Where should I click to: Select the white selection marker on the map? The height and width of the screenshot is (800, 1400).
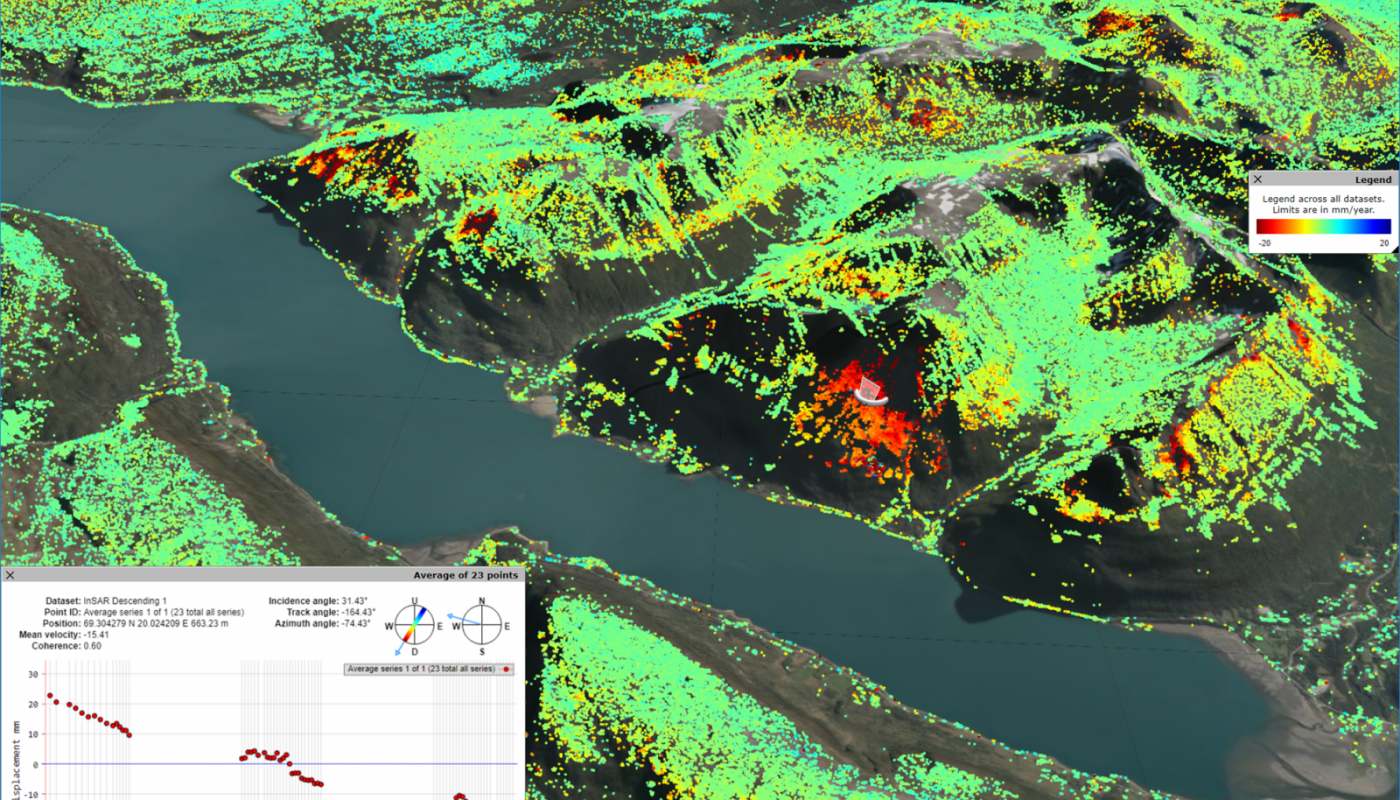click(871, 390)
